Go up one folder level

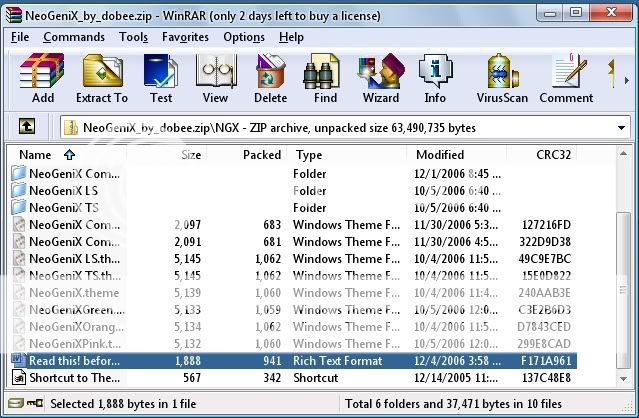(28, 127)
